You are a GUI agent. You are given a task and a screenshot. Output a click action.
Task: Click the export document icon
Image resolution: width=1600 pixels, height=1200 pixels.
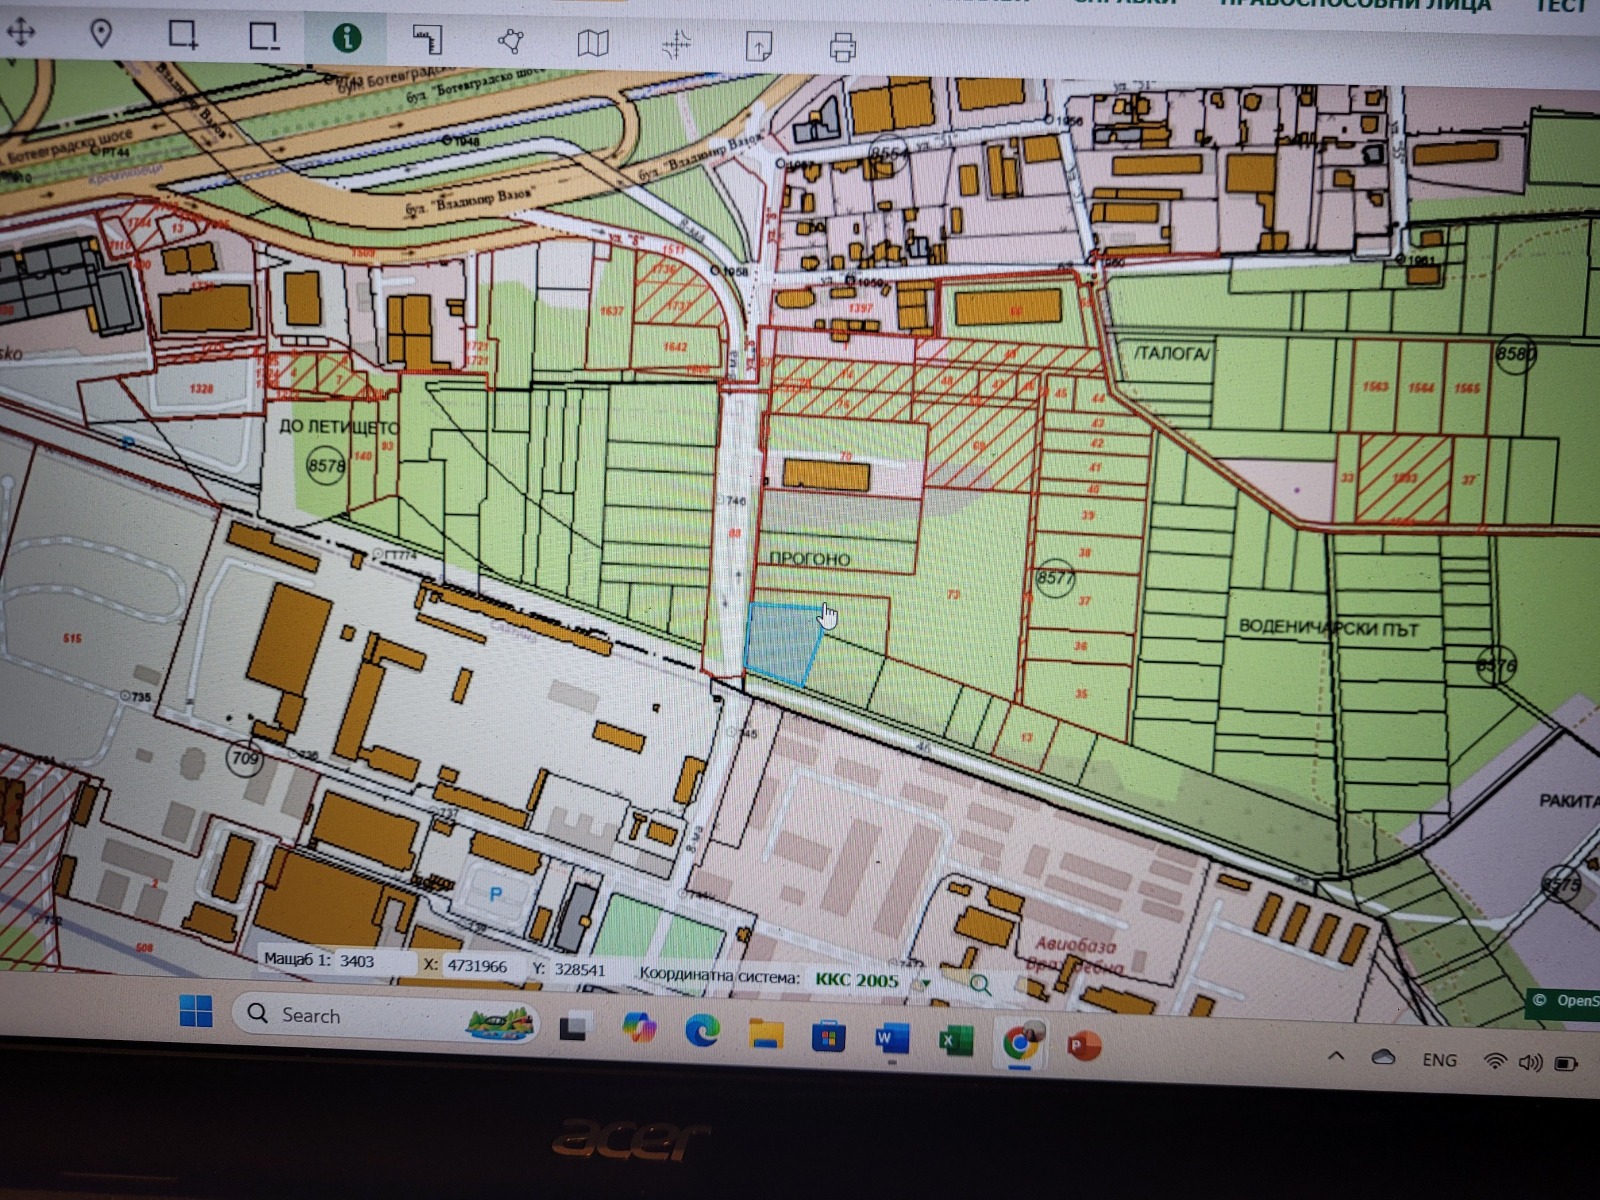(759, 46)
